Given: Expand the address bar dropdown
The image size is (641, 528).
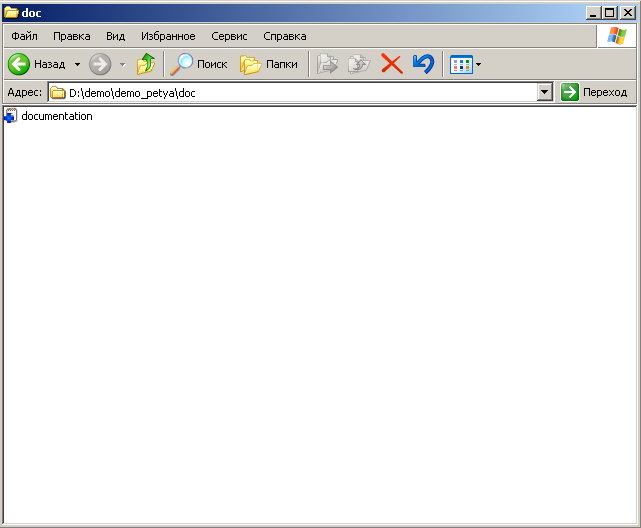Looking at the screenshot, I should (545, 92).
